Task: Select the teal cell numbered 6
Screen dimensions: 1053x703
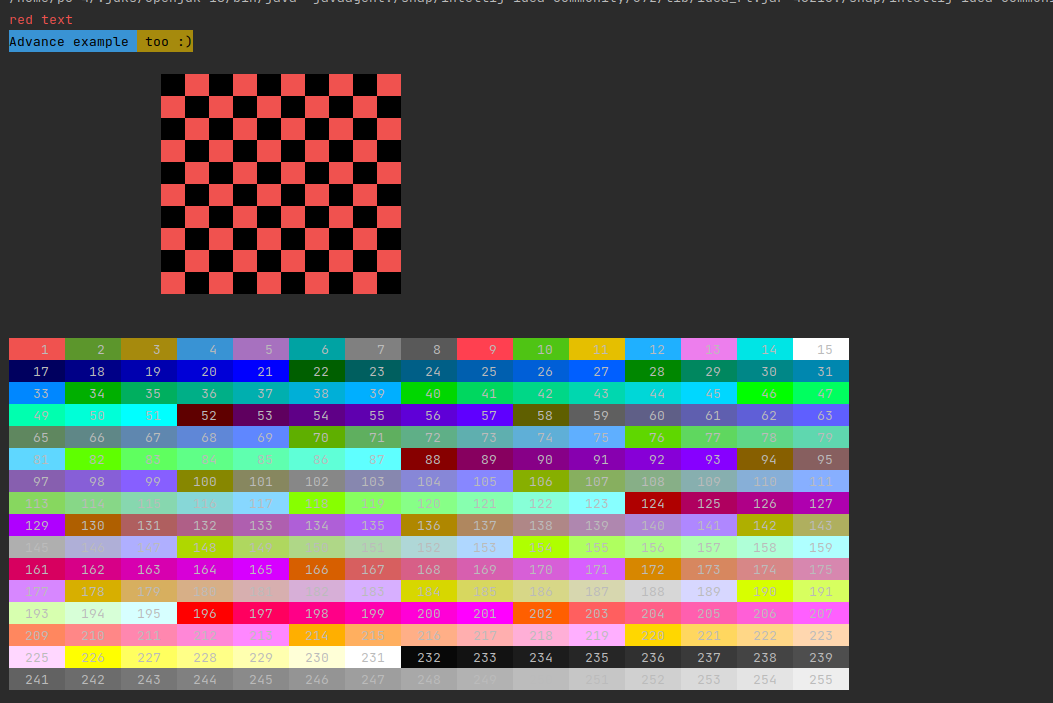Action: (x=317, y=349)
